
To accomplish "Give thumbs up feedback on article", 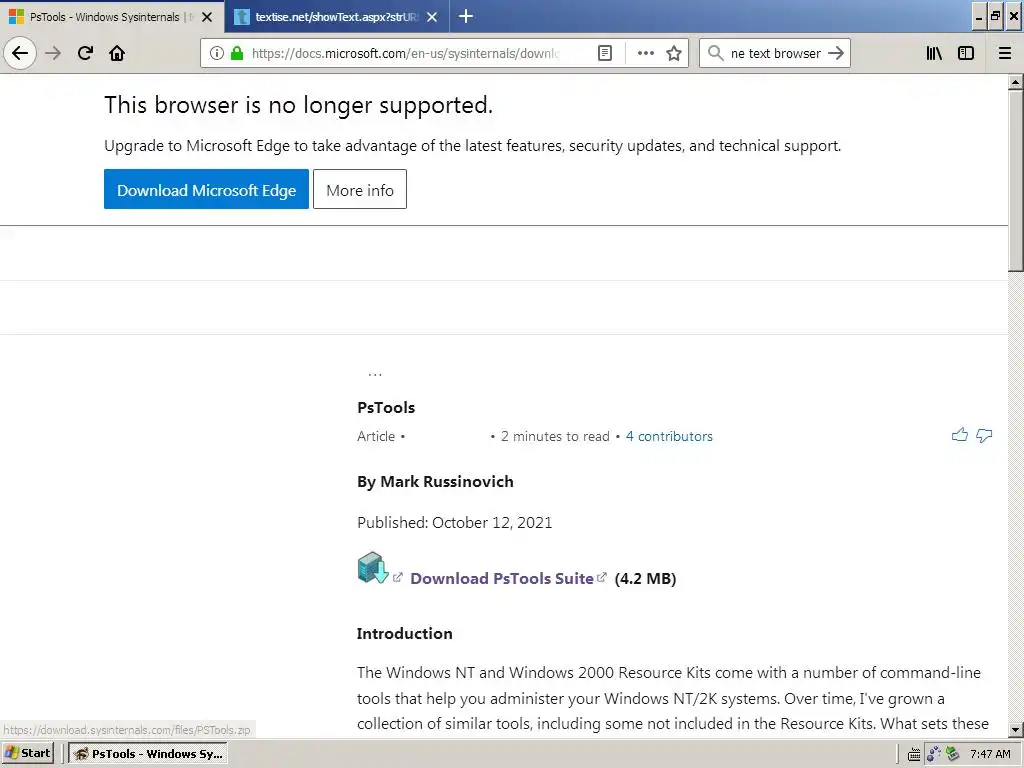I will coord(959,435).
